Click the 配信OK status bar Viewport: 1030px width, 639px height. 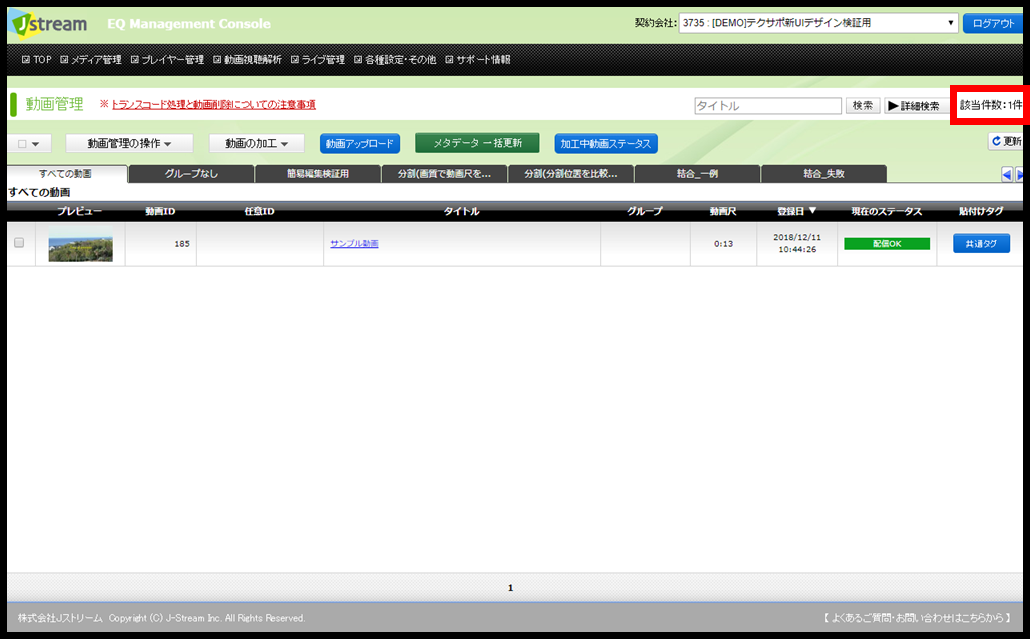(887, 244)
